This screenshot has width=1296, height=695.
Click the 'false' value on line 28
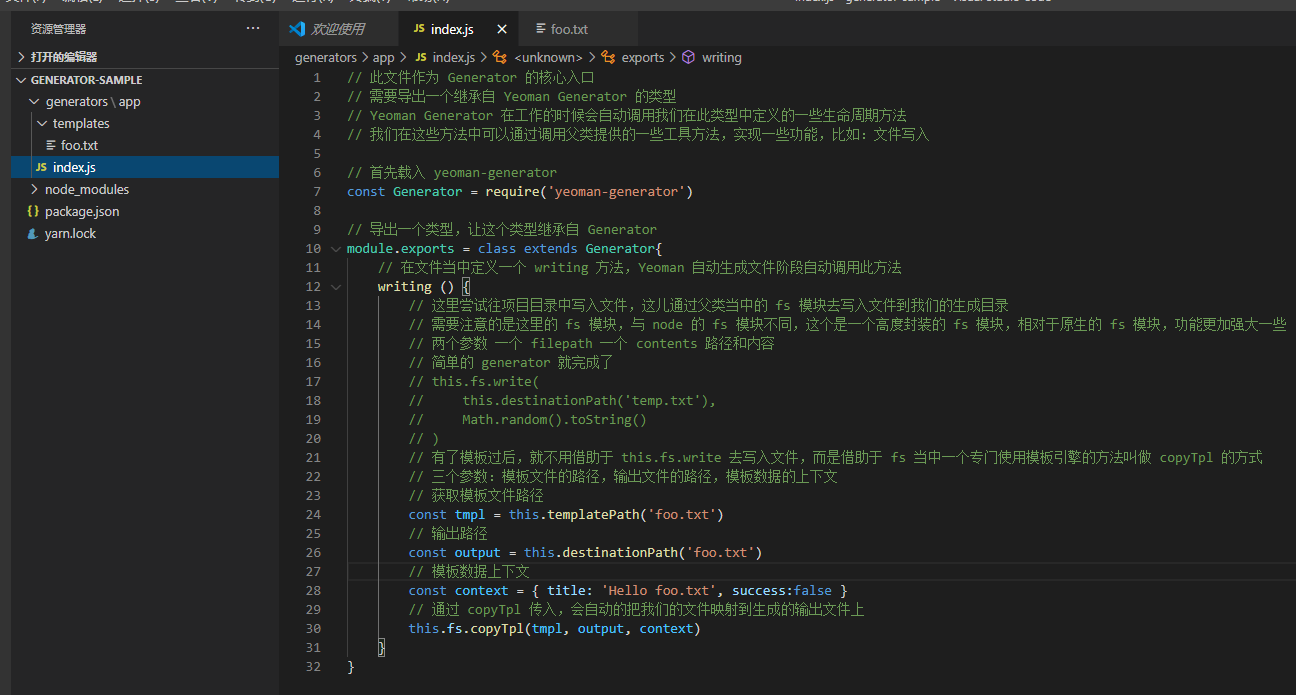click(813, 590)
